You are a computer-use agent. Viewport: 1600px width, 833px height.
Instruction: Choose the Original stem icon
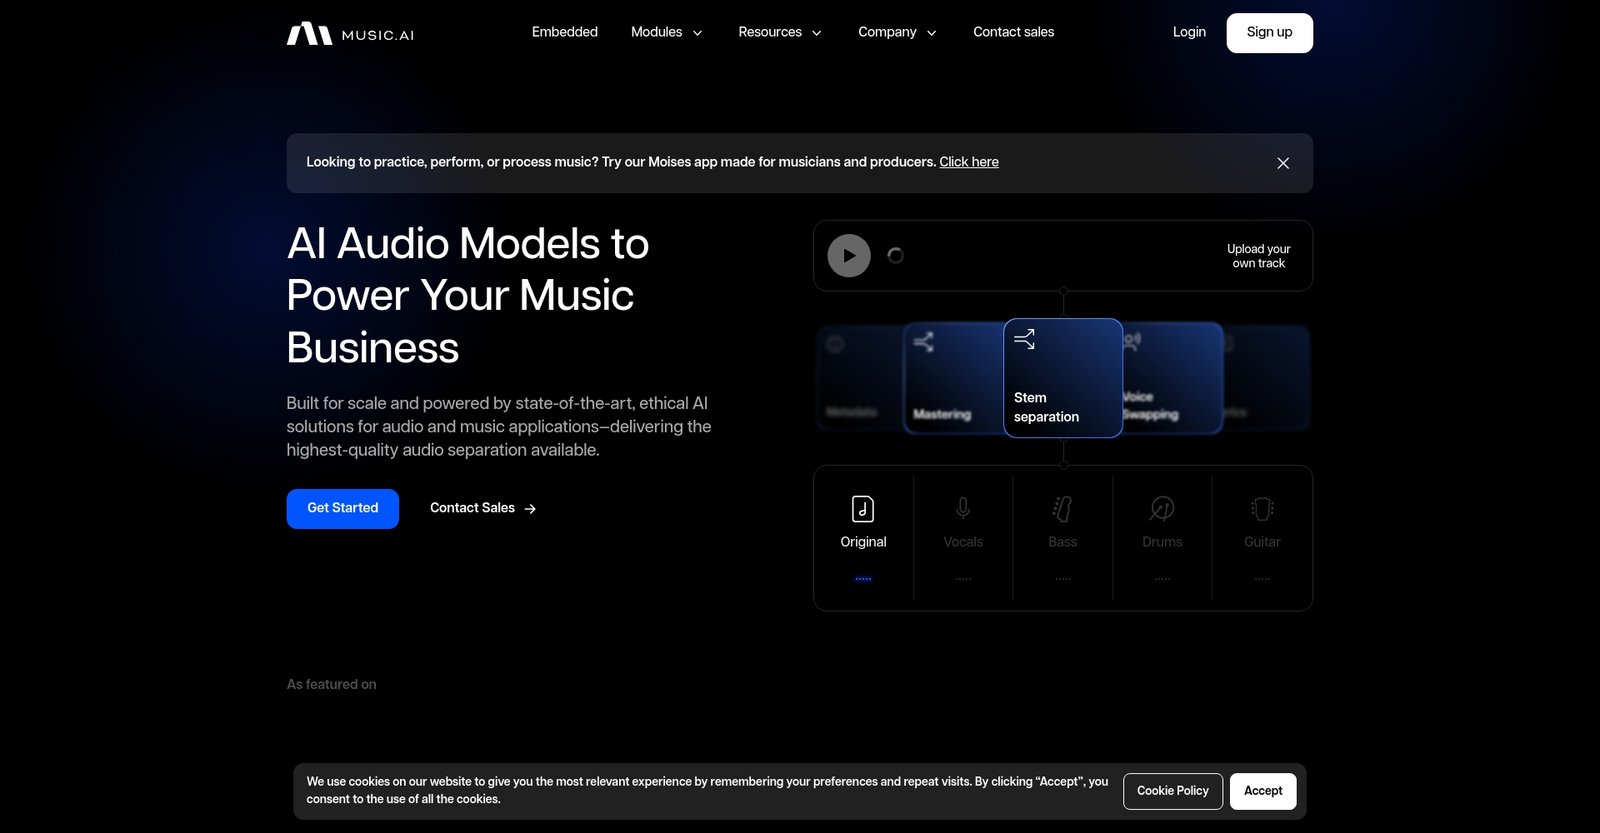tap(863, 509)
